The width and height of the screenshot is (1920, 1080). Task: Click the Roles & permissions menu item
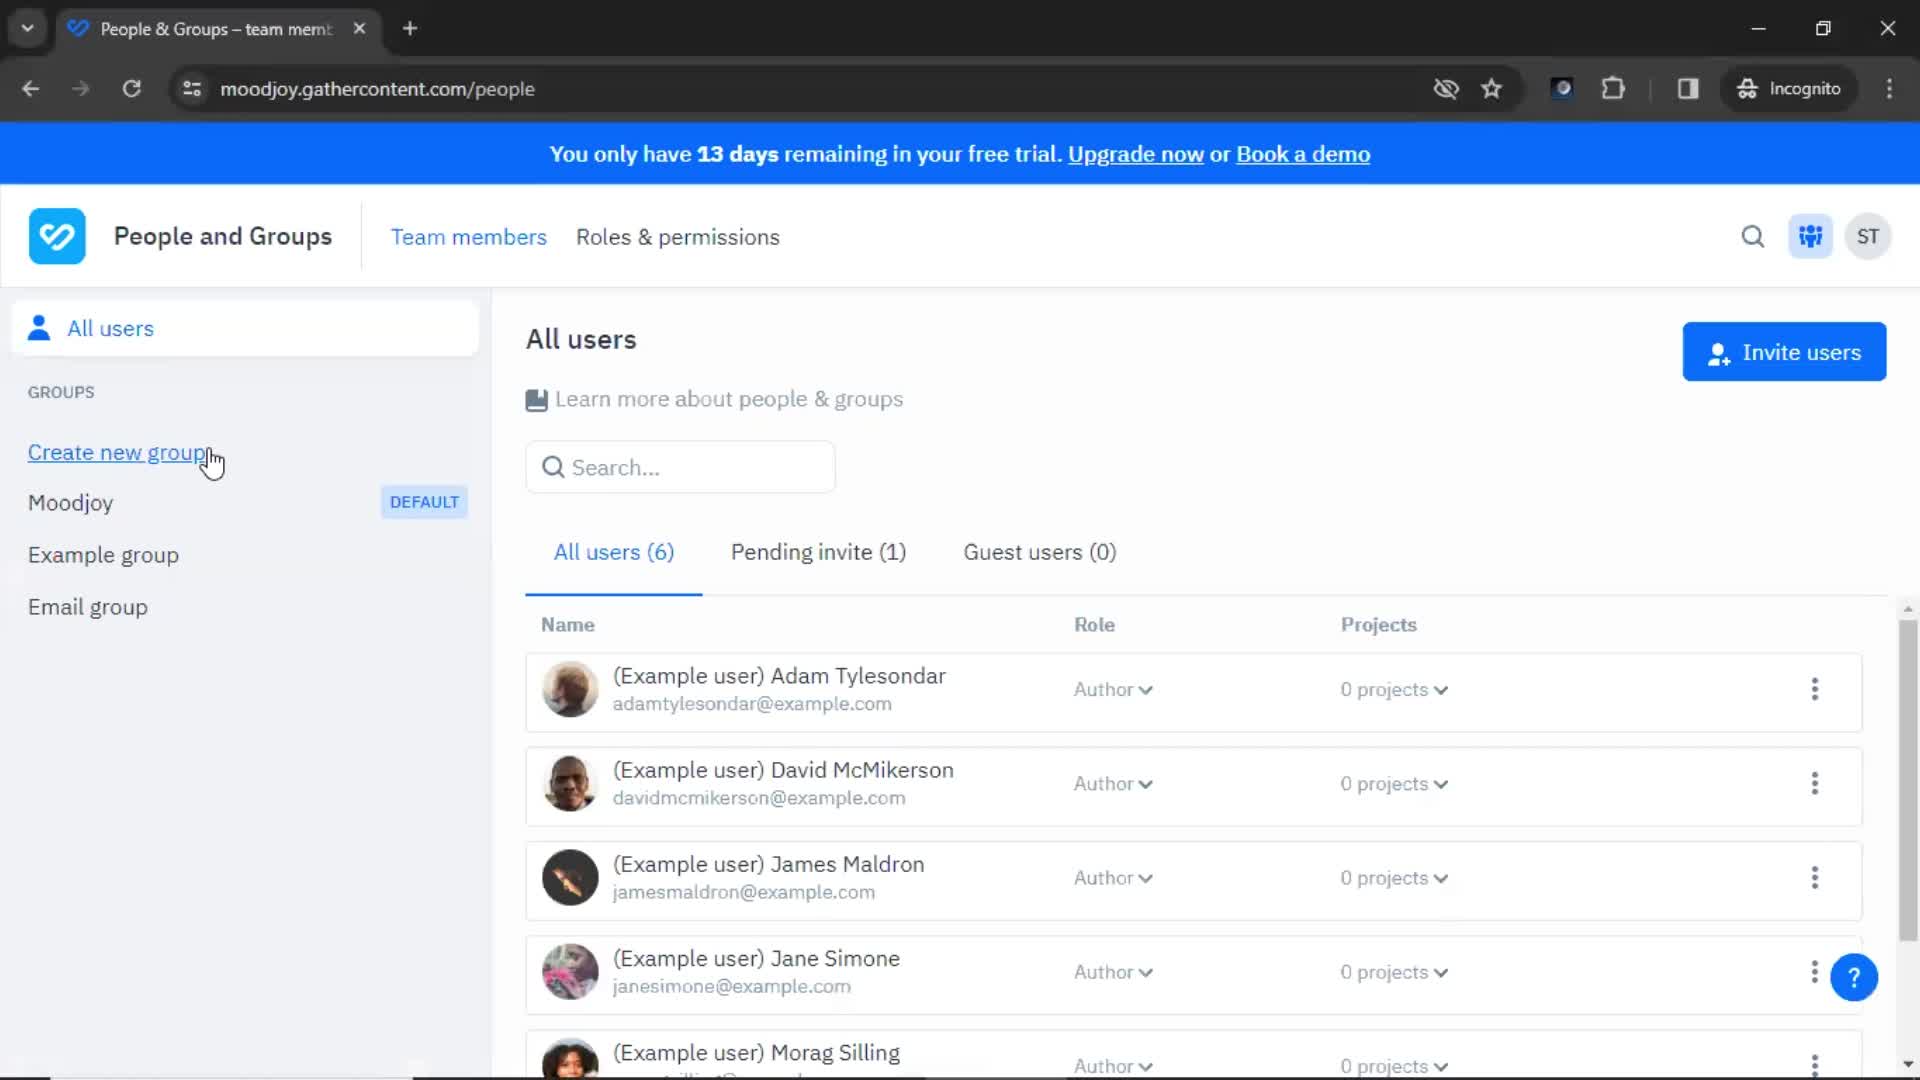click(676, 237)
